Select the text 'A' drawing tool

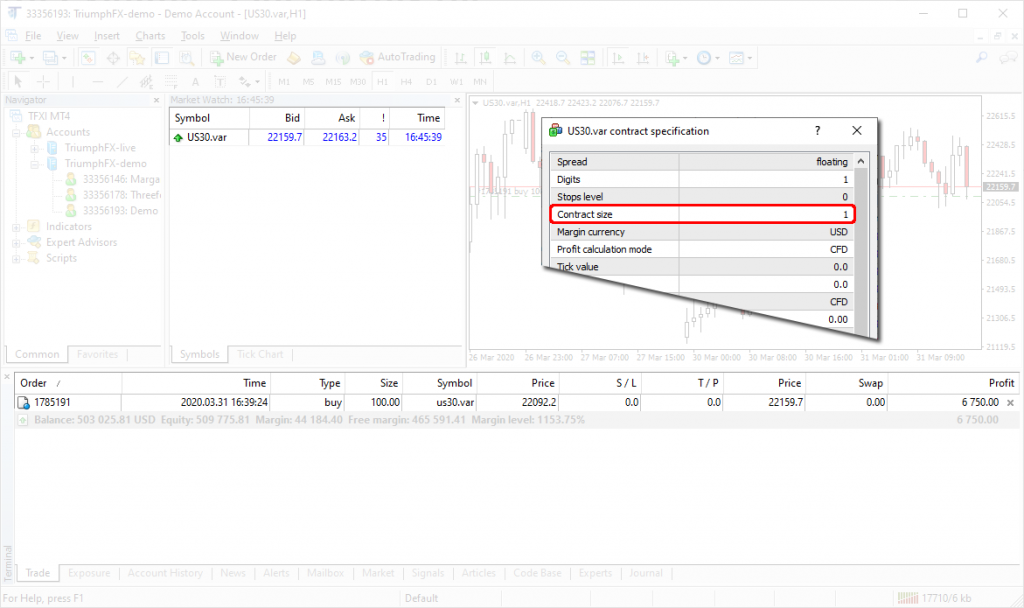tap(195, 82)
